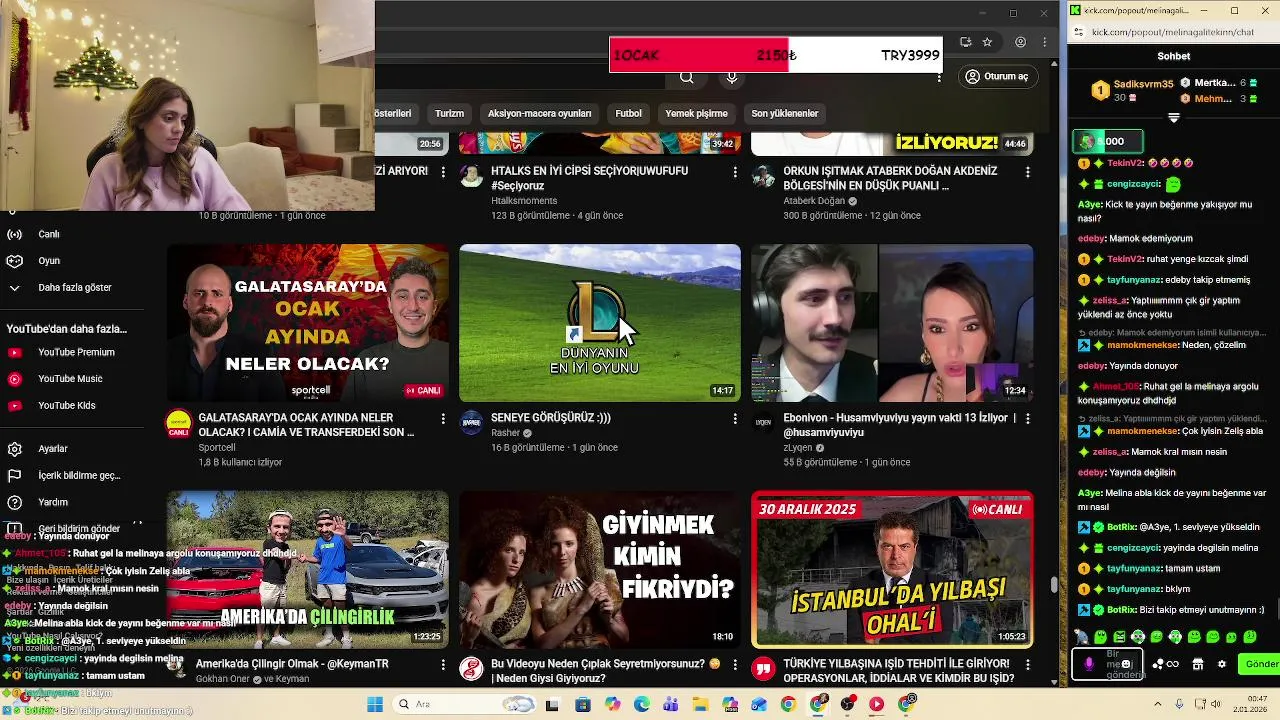Open options menu for Türkiye Yılbaşına IŞİD video
Screen dimensions: 1280x720
(x=1027, y=665)
